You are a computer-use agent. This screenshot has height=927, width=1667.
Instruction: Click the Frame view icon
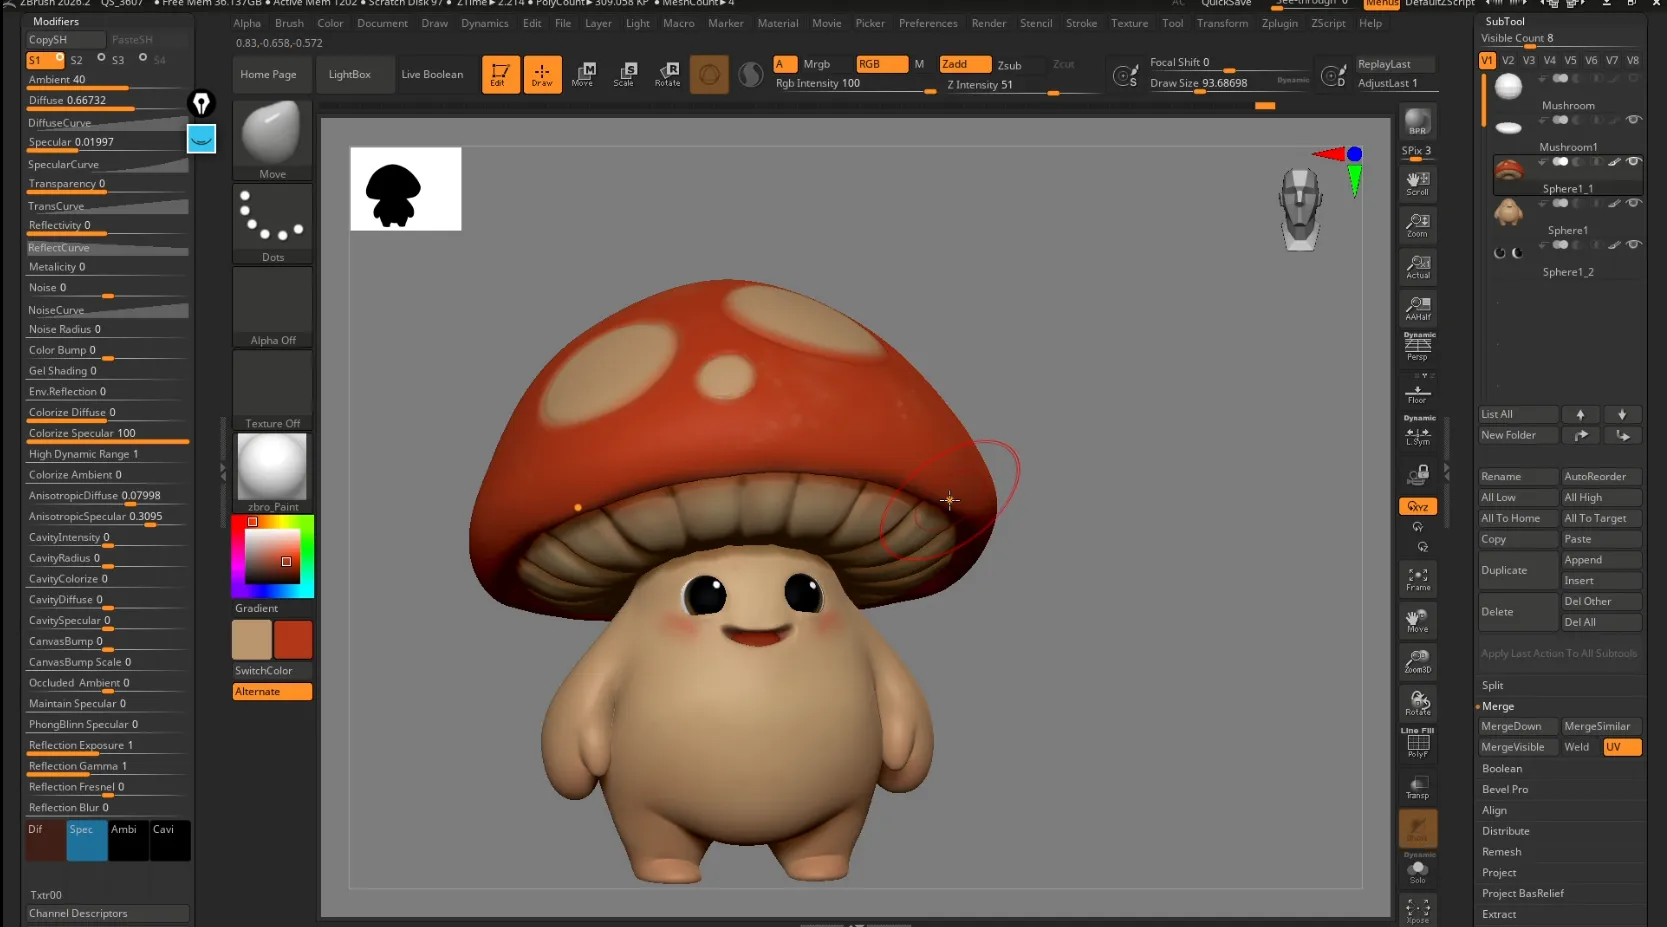(1417, 579)
